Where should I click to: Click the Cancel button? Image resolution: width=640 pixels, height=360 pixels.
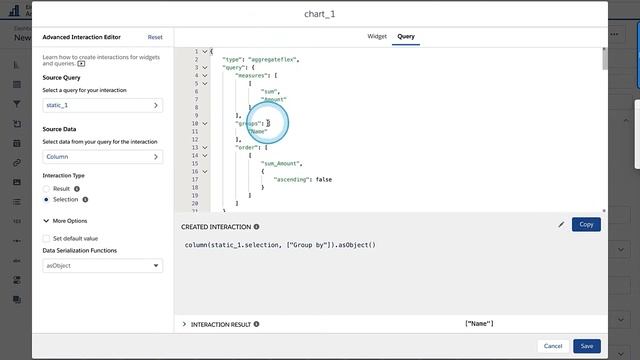point(553,346)
